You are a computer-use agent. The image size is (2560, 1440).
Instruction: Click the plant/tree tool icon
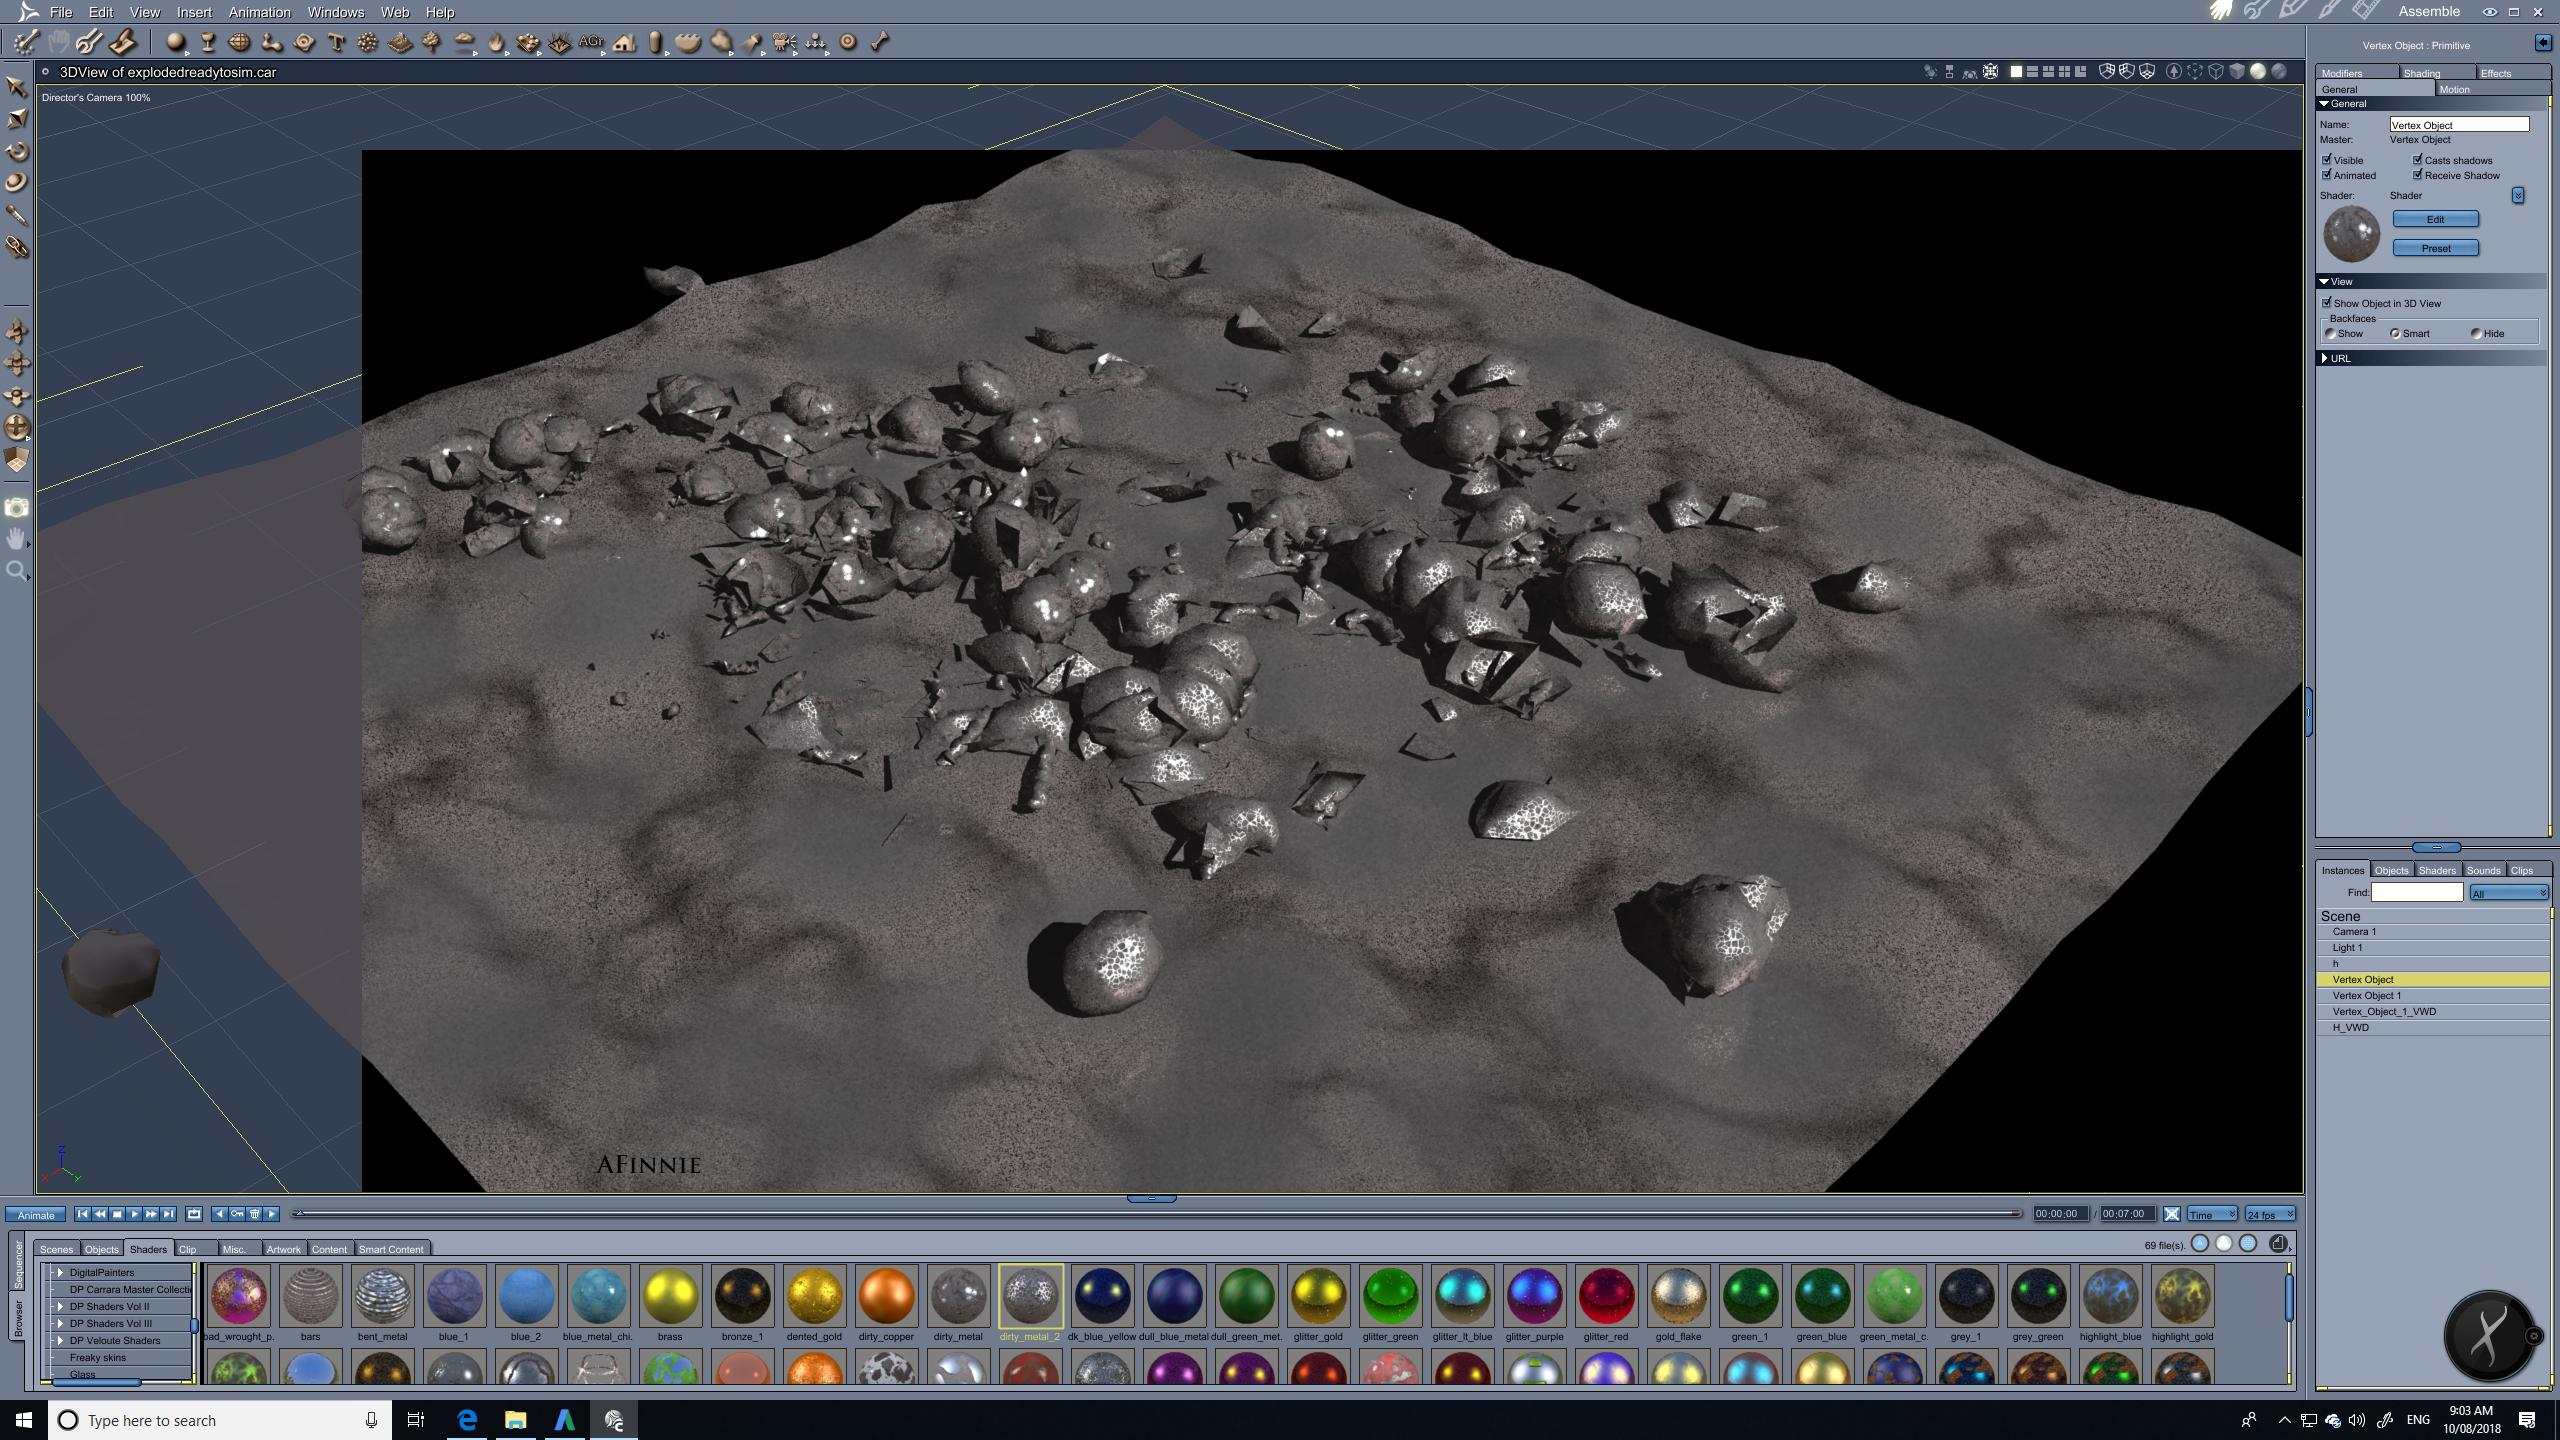click(x=432, y=42)
